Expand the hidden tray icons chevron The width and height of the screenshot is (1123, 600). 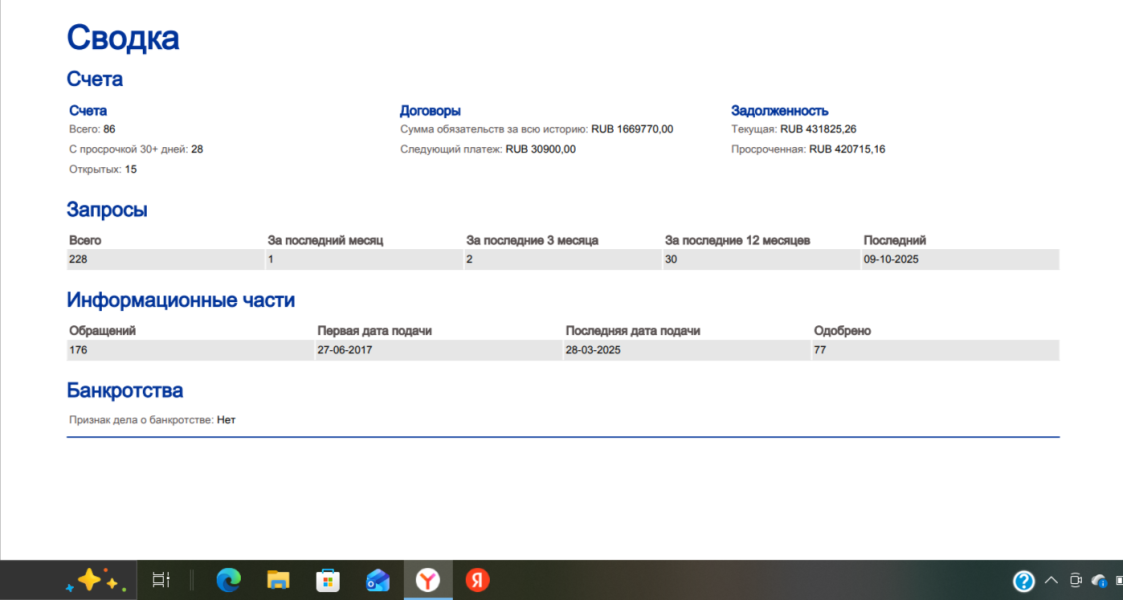(x=1051, y=581)
